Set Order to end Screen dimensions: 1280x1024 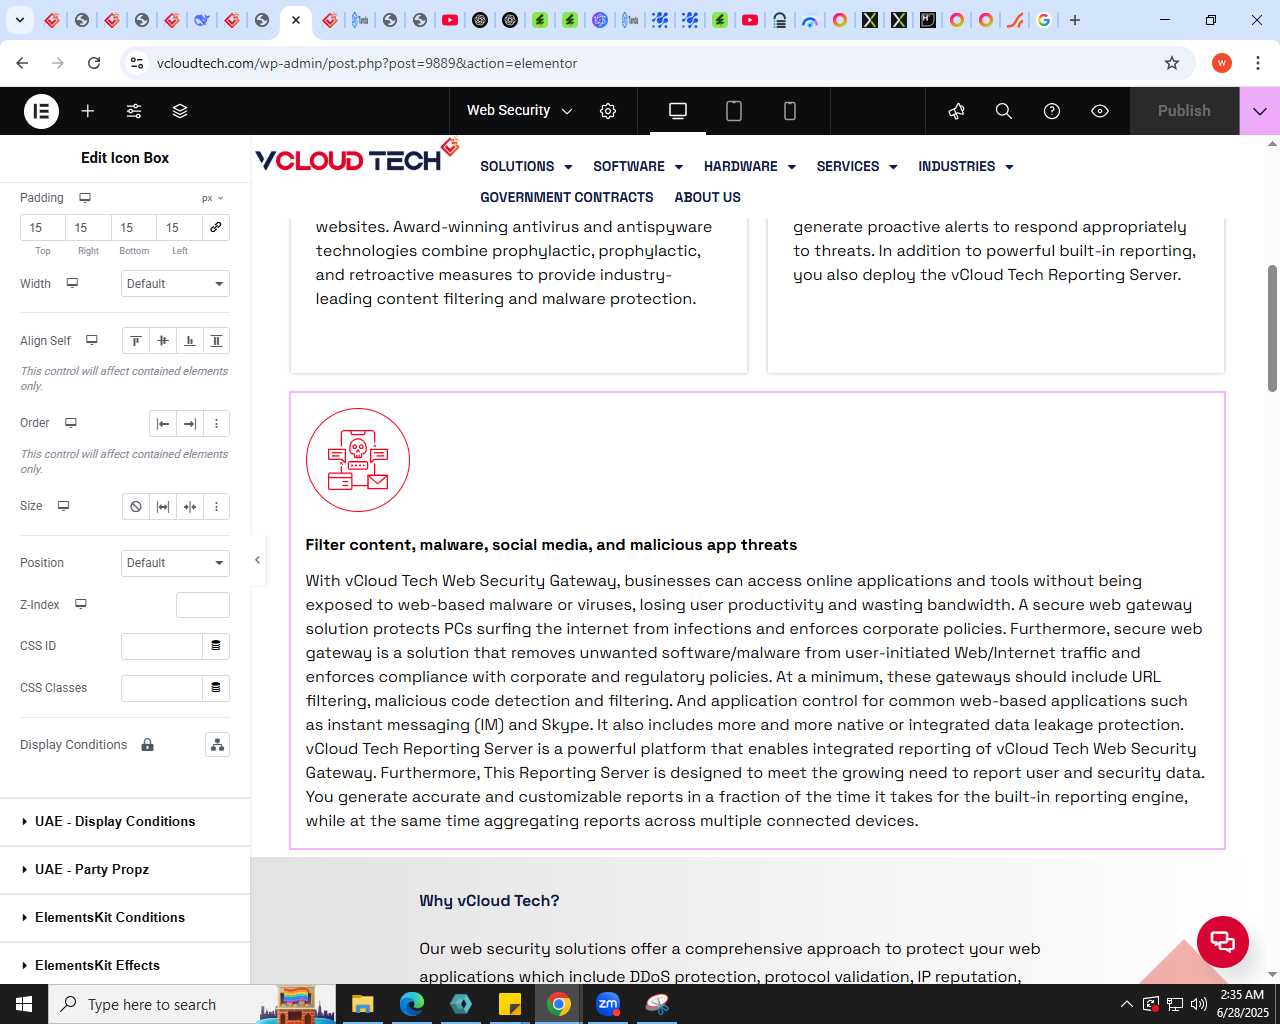coord(190,424)
